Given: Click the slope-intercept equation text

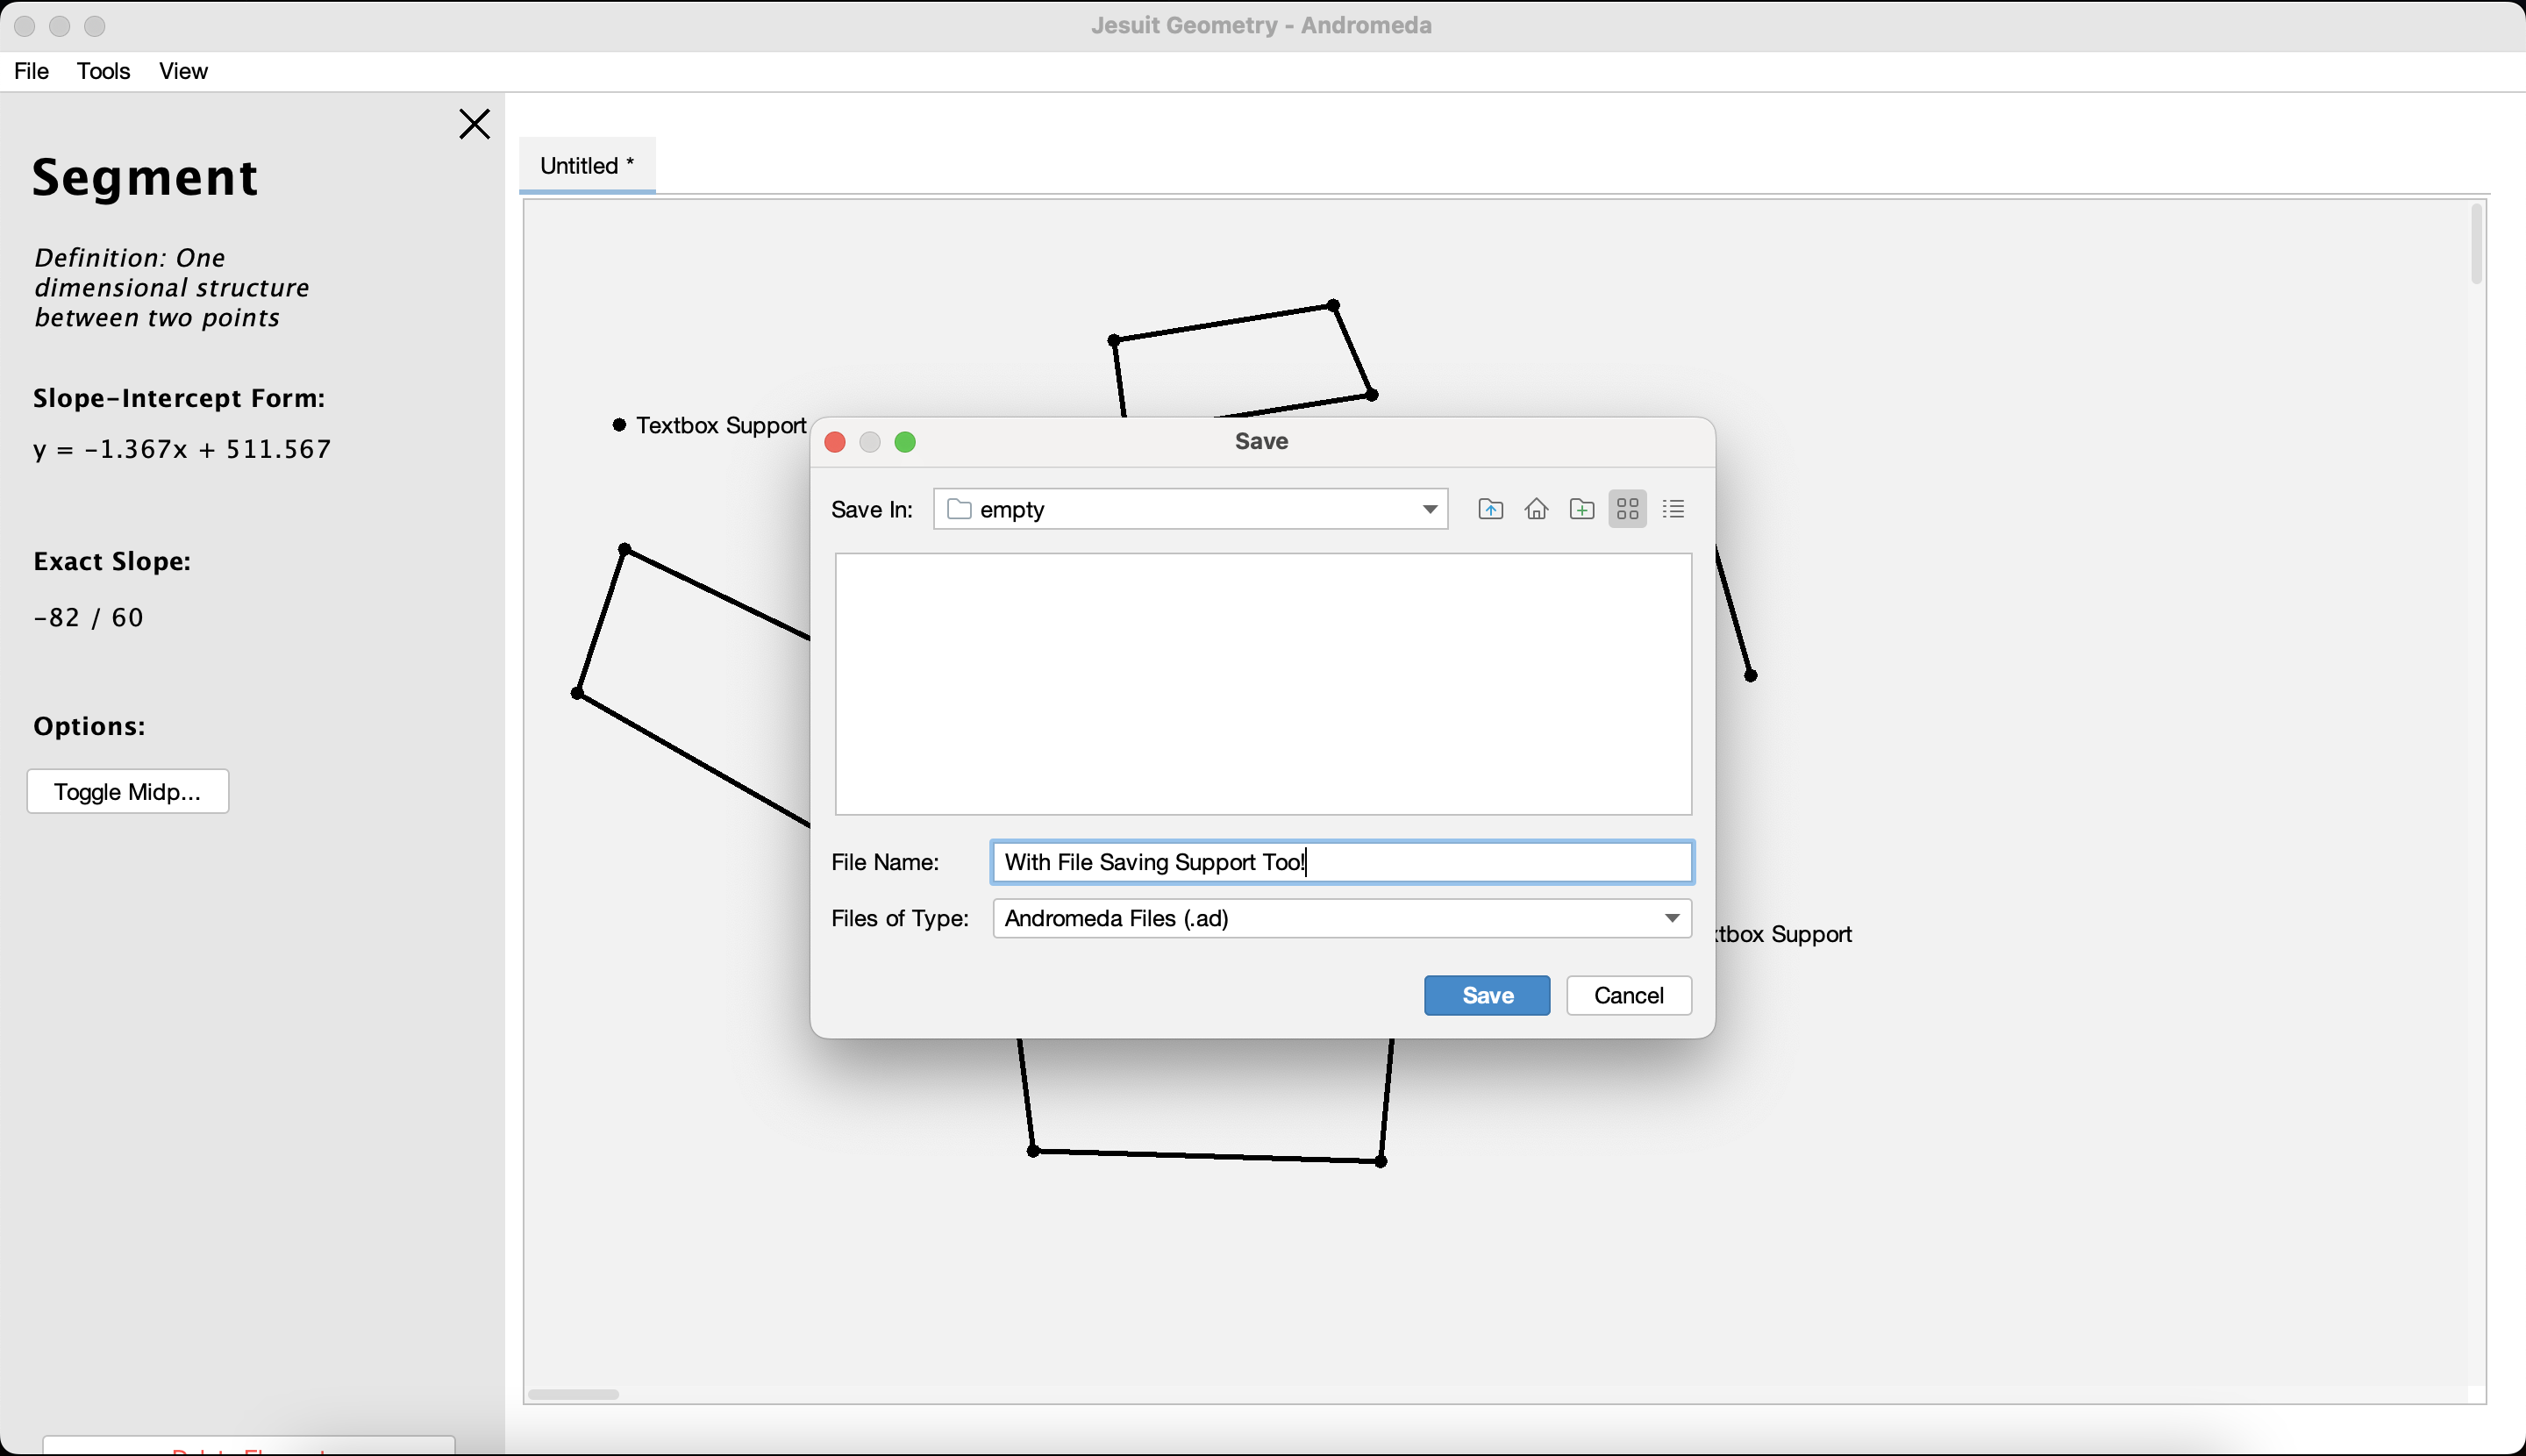Looking at the screenshot, I should point(182,449).
